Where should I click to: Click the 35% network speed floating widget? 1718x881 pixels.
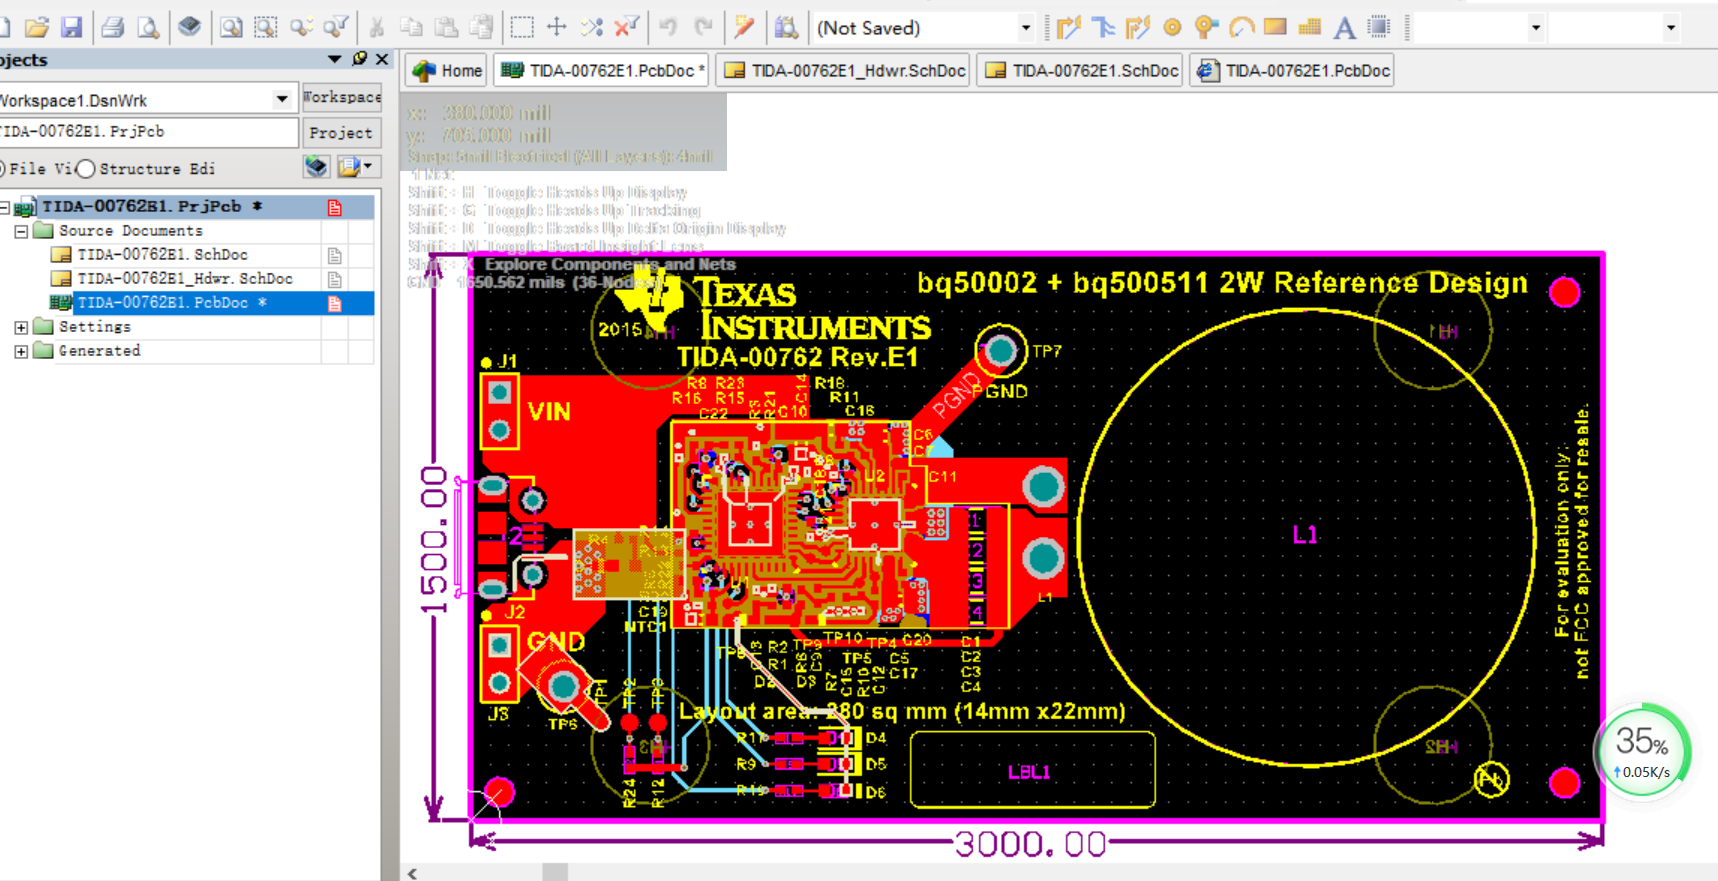pyautogui.click(x=1642, y=751)
